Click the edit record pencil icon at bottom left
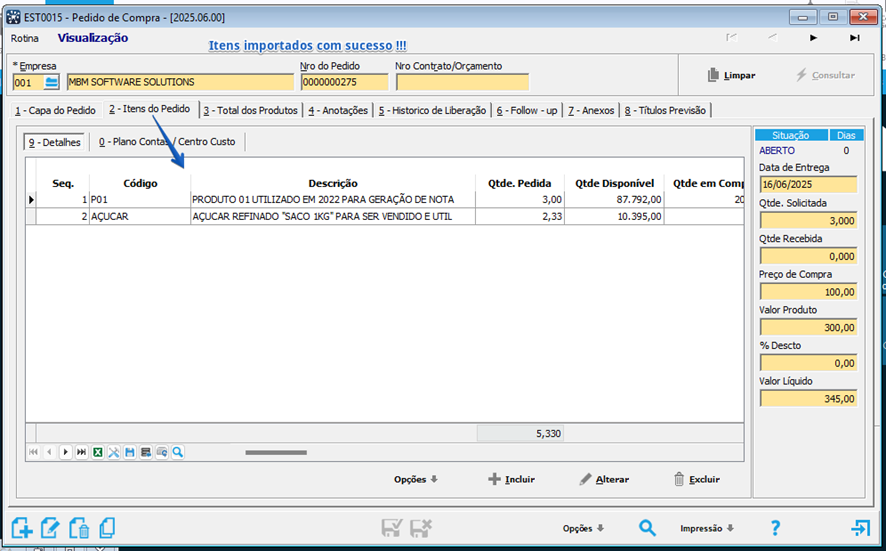886x551 pixels. click(50, 528)
